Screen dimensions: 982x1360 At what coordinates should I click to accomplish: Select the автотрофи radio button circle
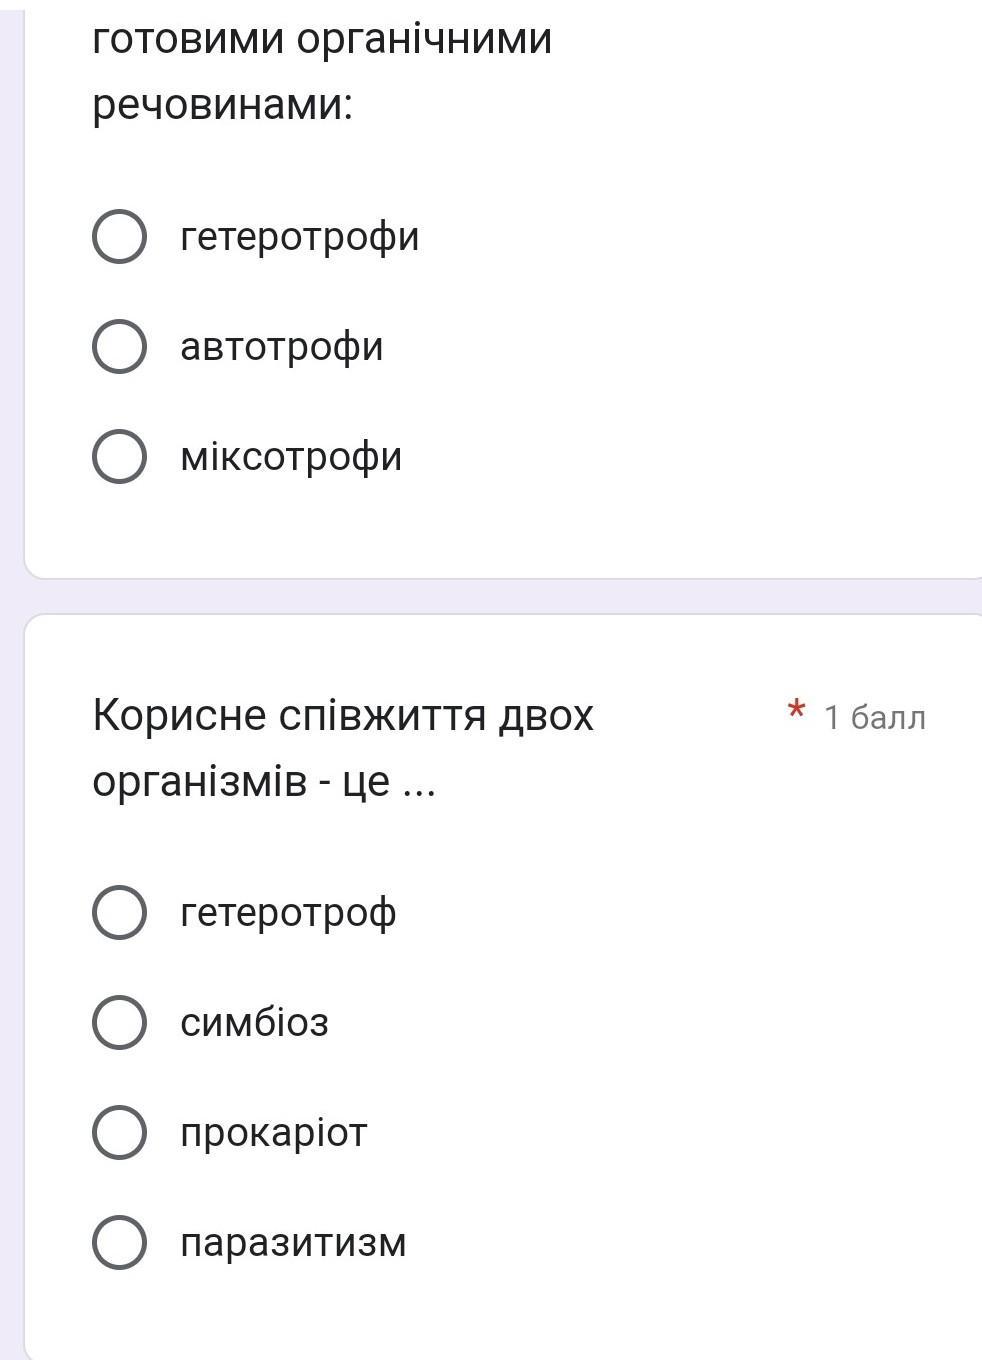[120, 347]
